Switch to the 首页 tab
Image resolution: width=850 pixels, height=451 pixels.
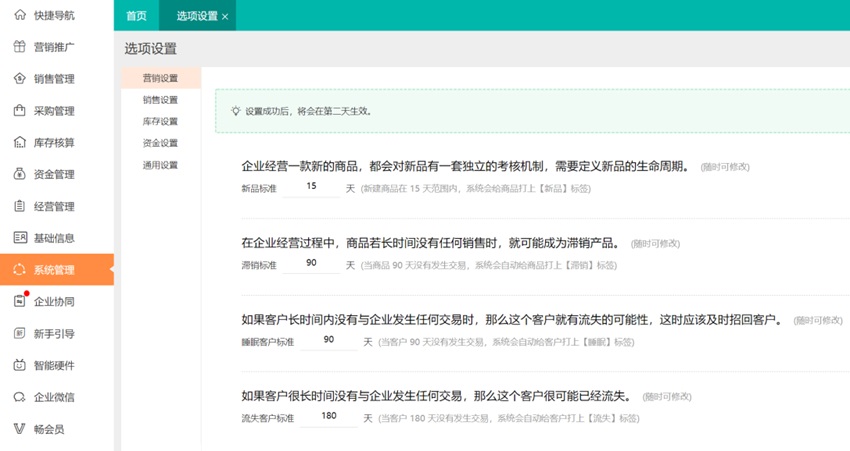click(136, 16)
